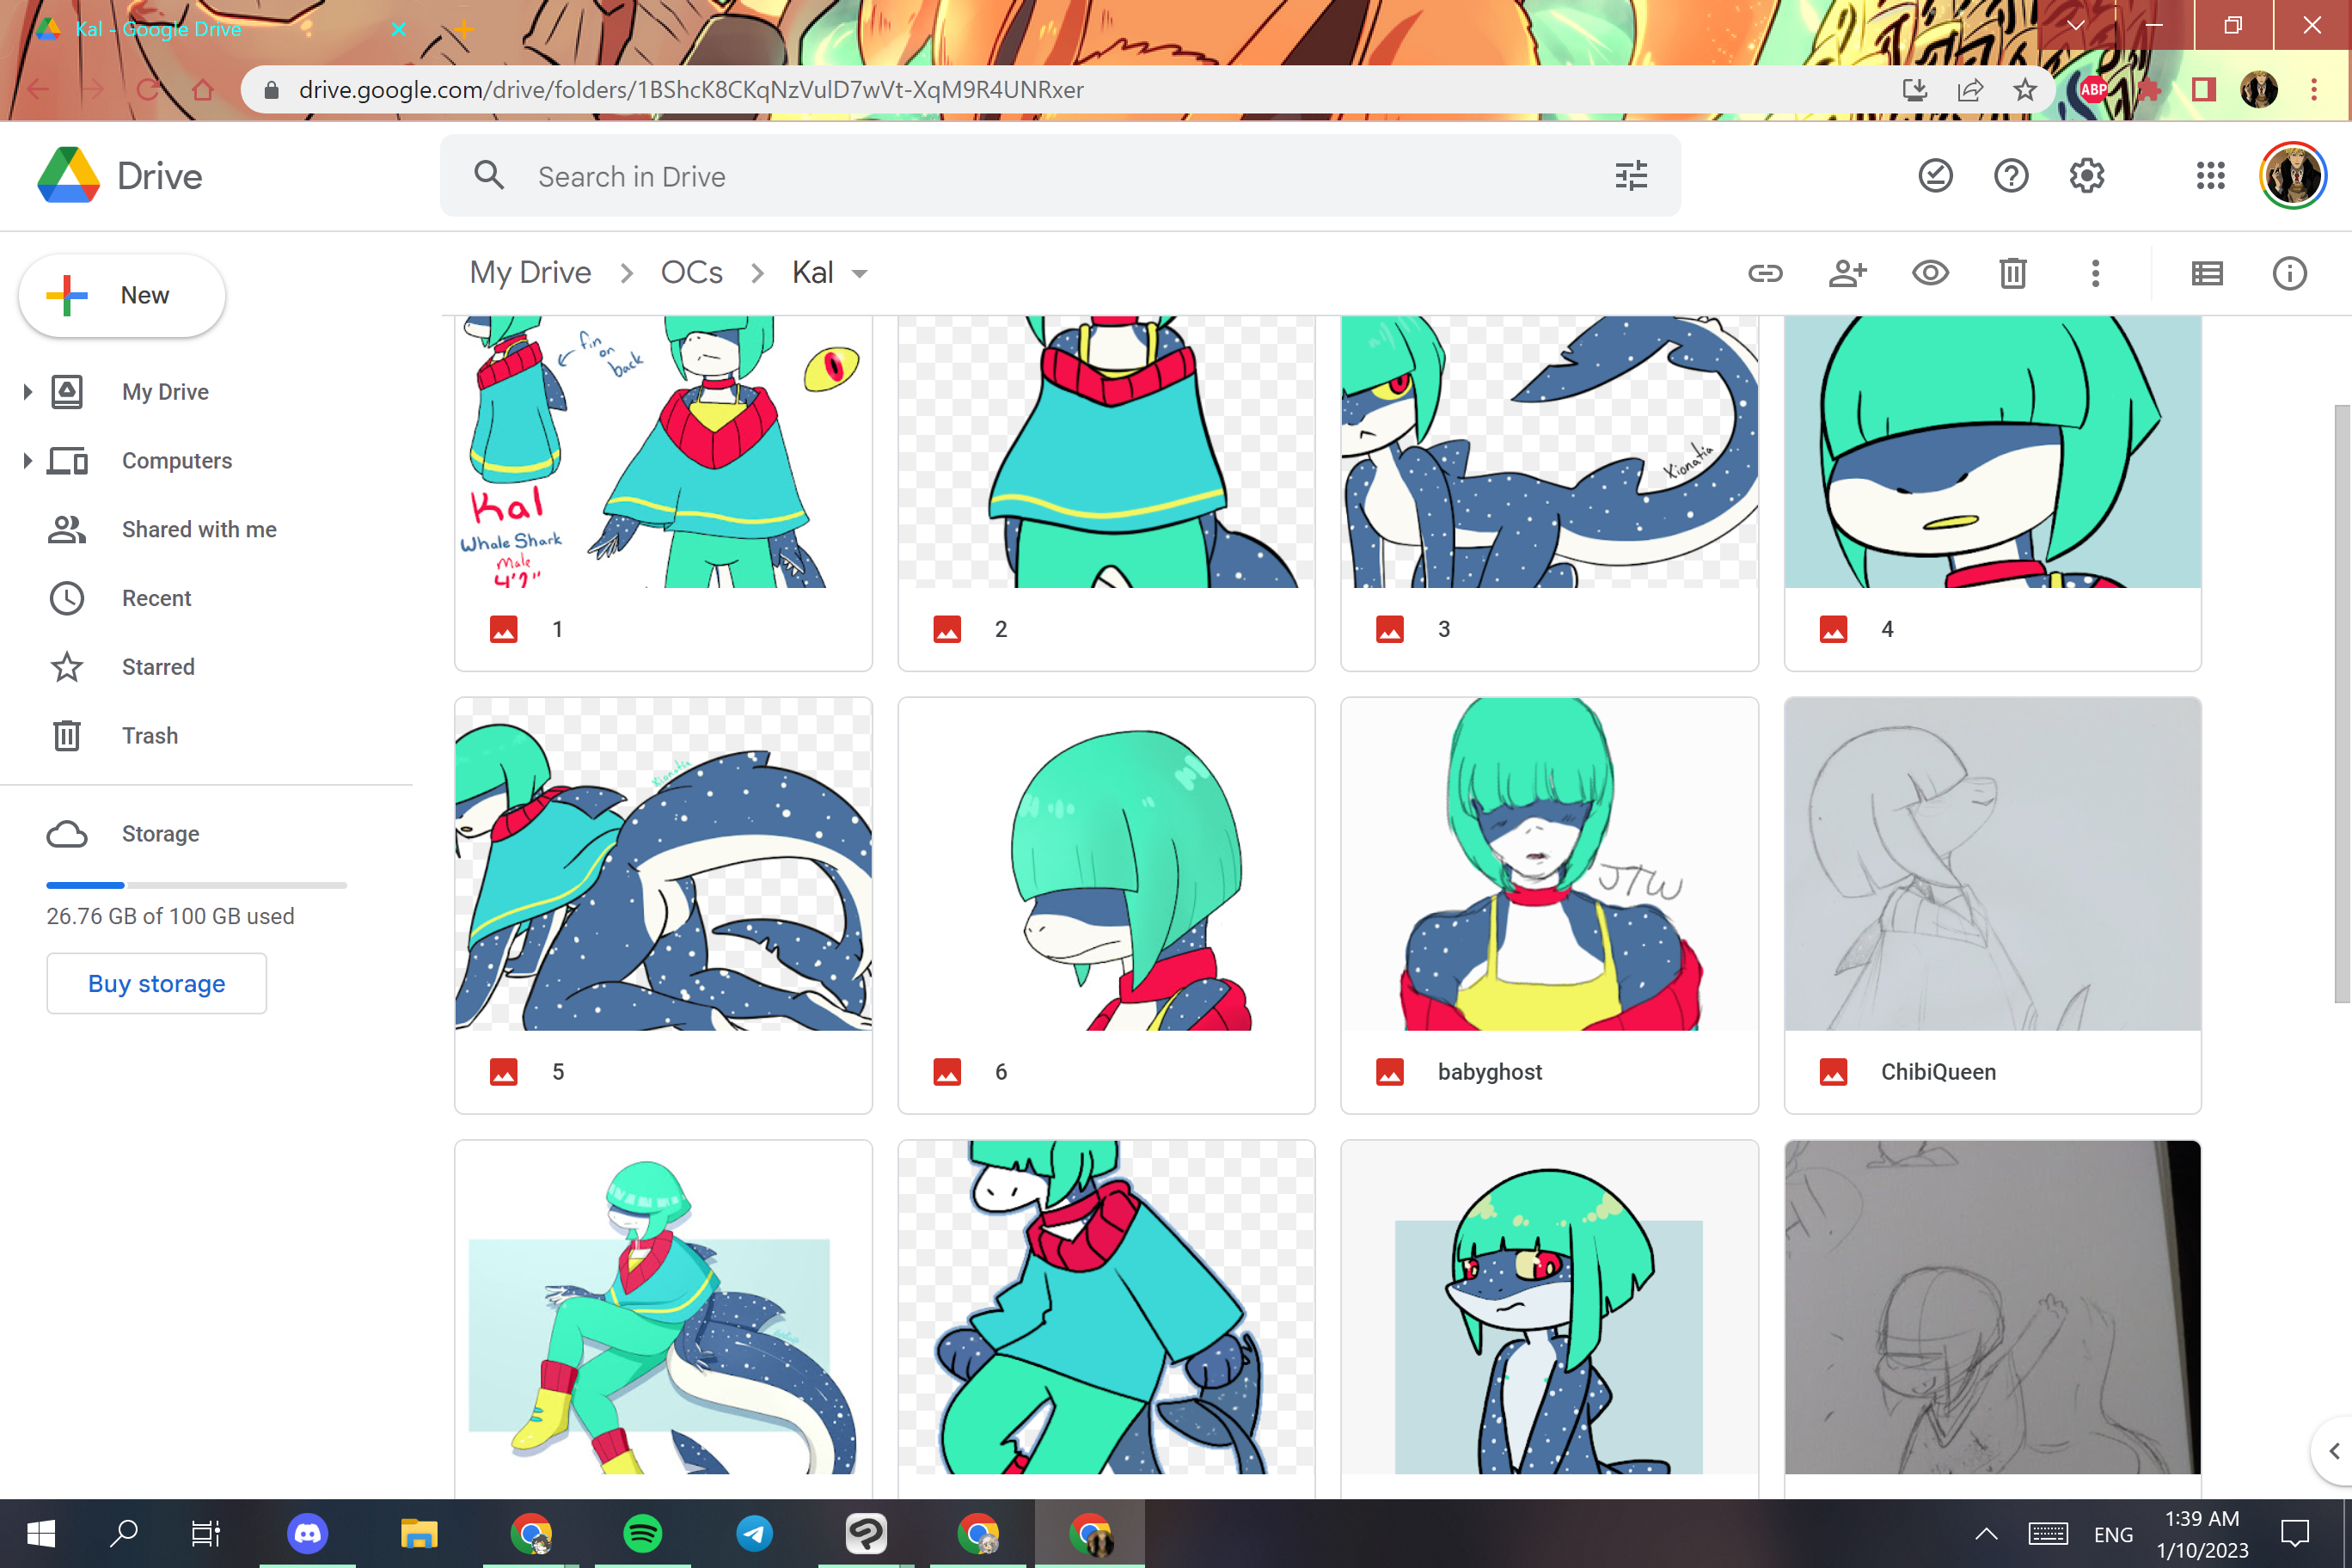Click the New button
This screenshot has height=1568, width=2352.
coord(122,295)
